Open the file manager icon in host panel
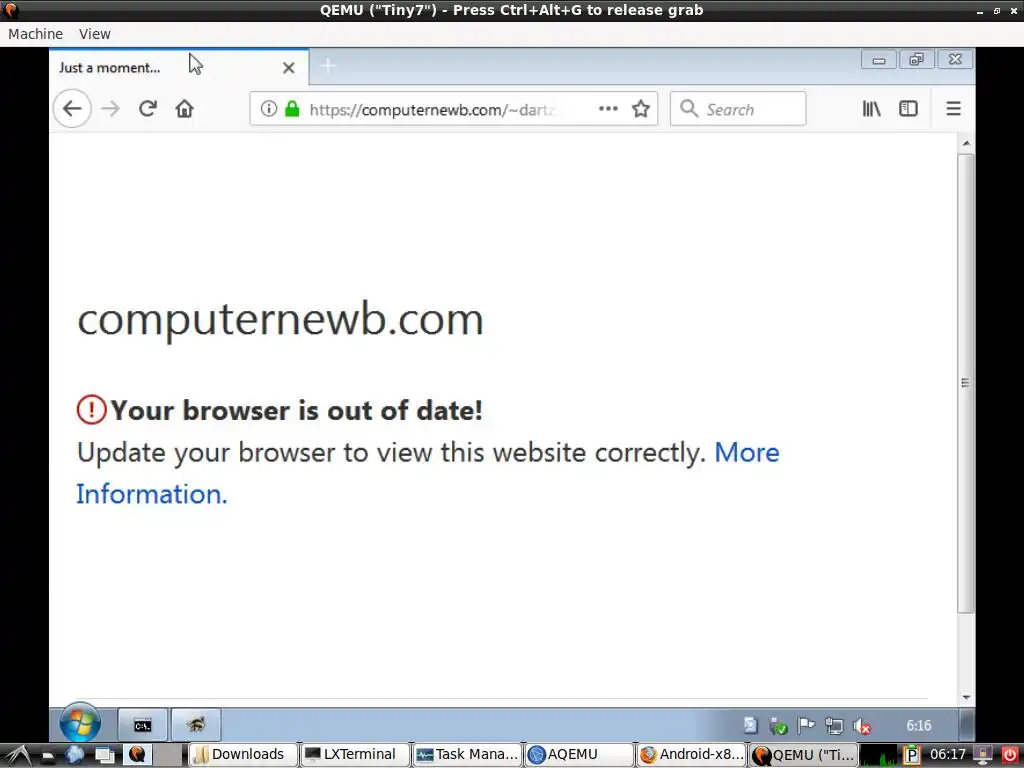The height and width of the screenshot is (768, 1024). click(48, 756)
